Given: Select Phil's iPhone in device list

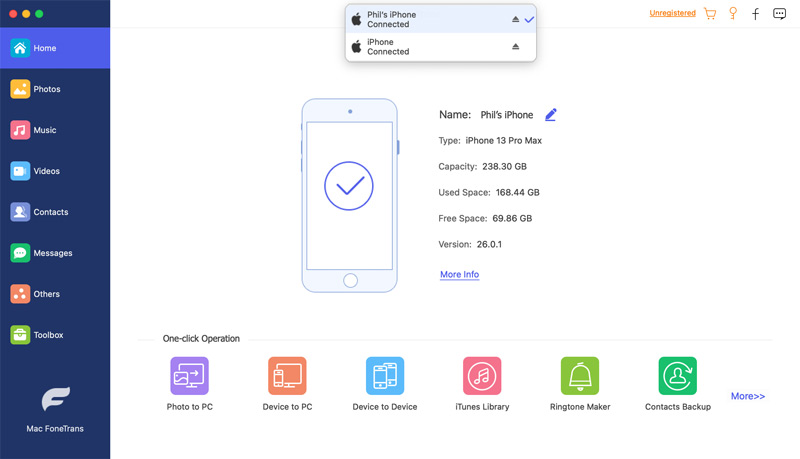Looking at the screenshot, I should point(420,20).
